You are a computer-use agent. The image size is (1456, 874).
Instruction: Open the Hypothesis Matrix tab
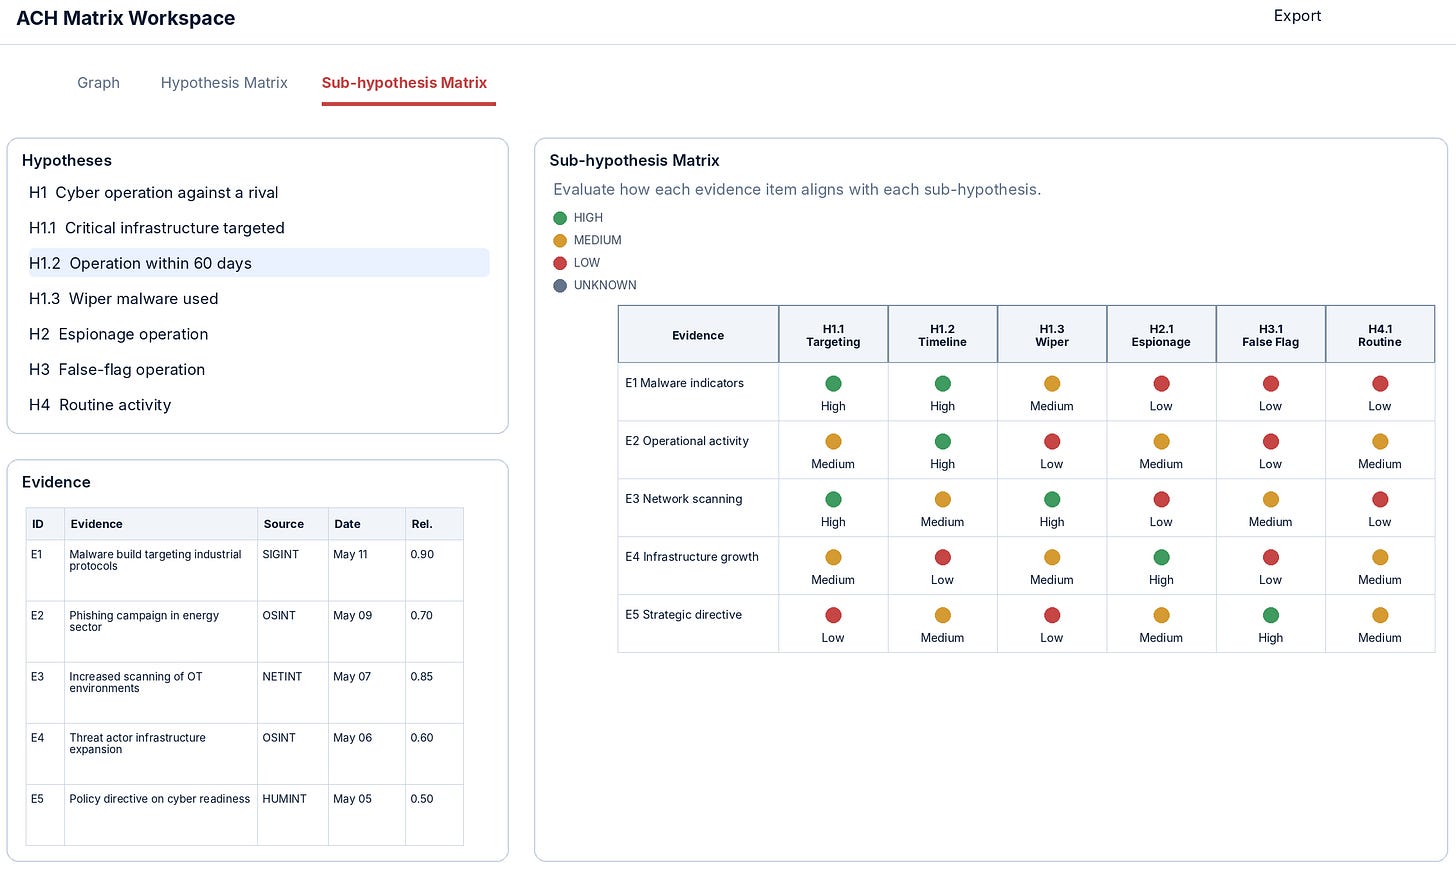(224, 83)
